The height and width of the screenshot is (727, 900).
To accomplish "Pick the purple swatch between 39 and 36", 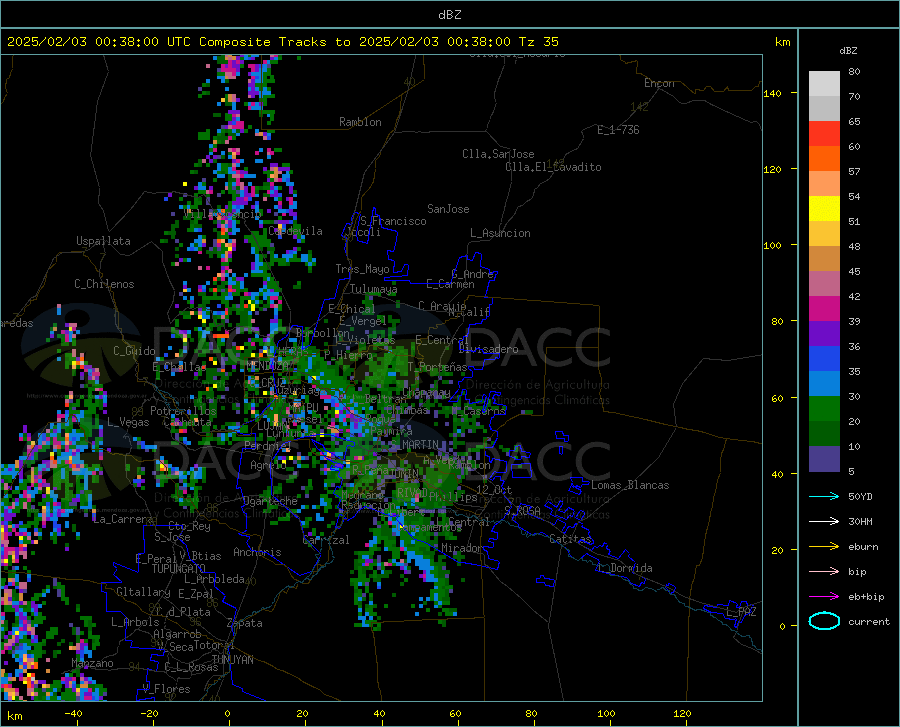I will [x=824, y=334].
